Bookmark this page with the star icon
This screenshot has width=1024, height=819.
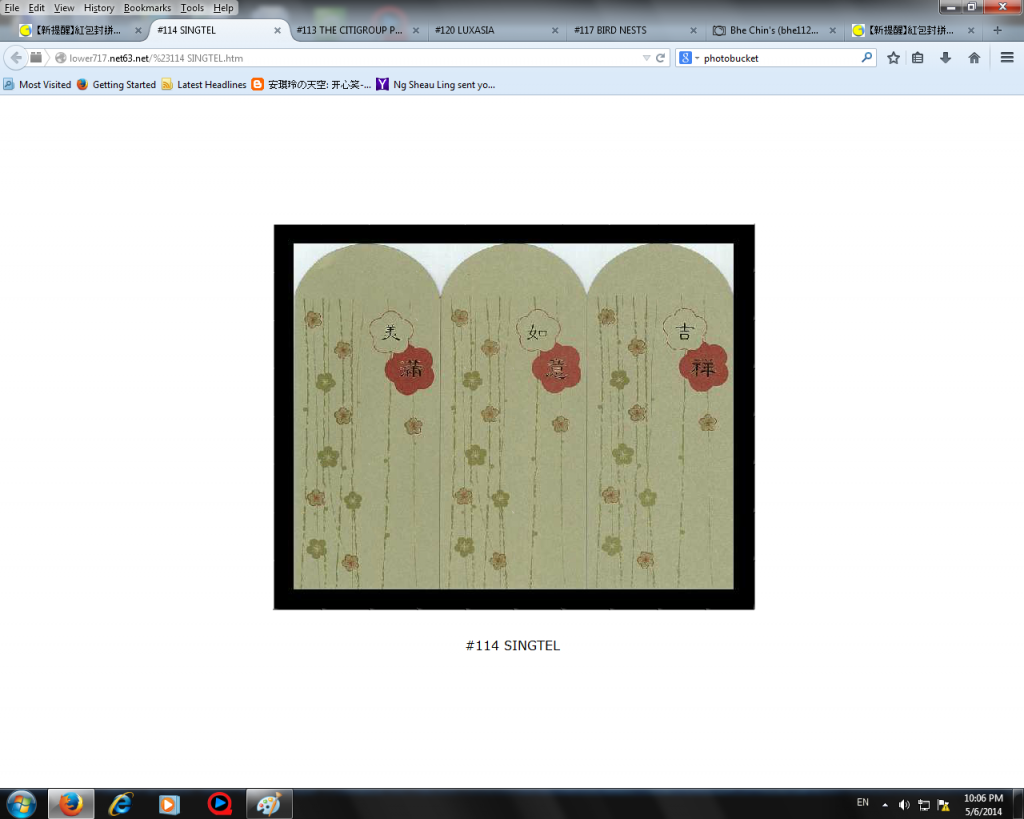pos(894,58)
